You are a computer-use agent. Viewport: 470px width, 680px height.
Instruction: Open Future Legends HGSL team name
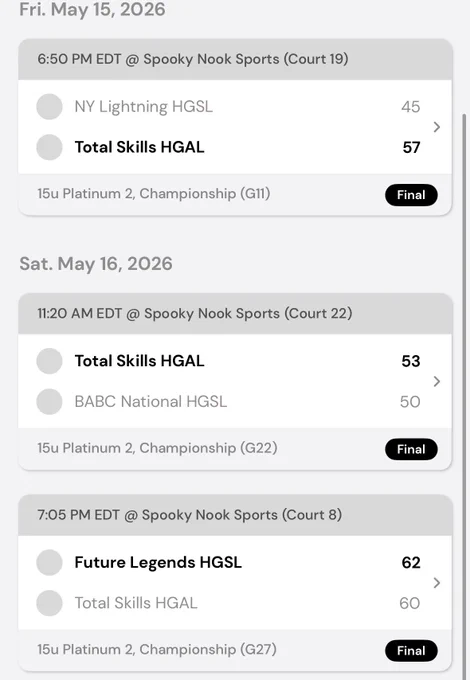tap(158, 562)
